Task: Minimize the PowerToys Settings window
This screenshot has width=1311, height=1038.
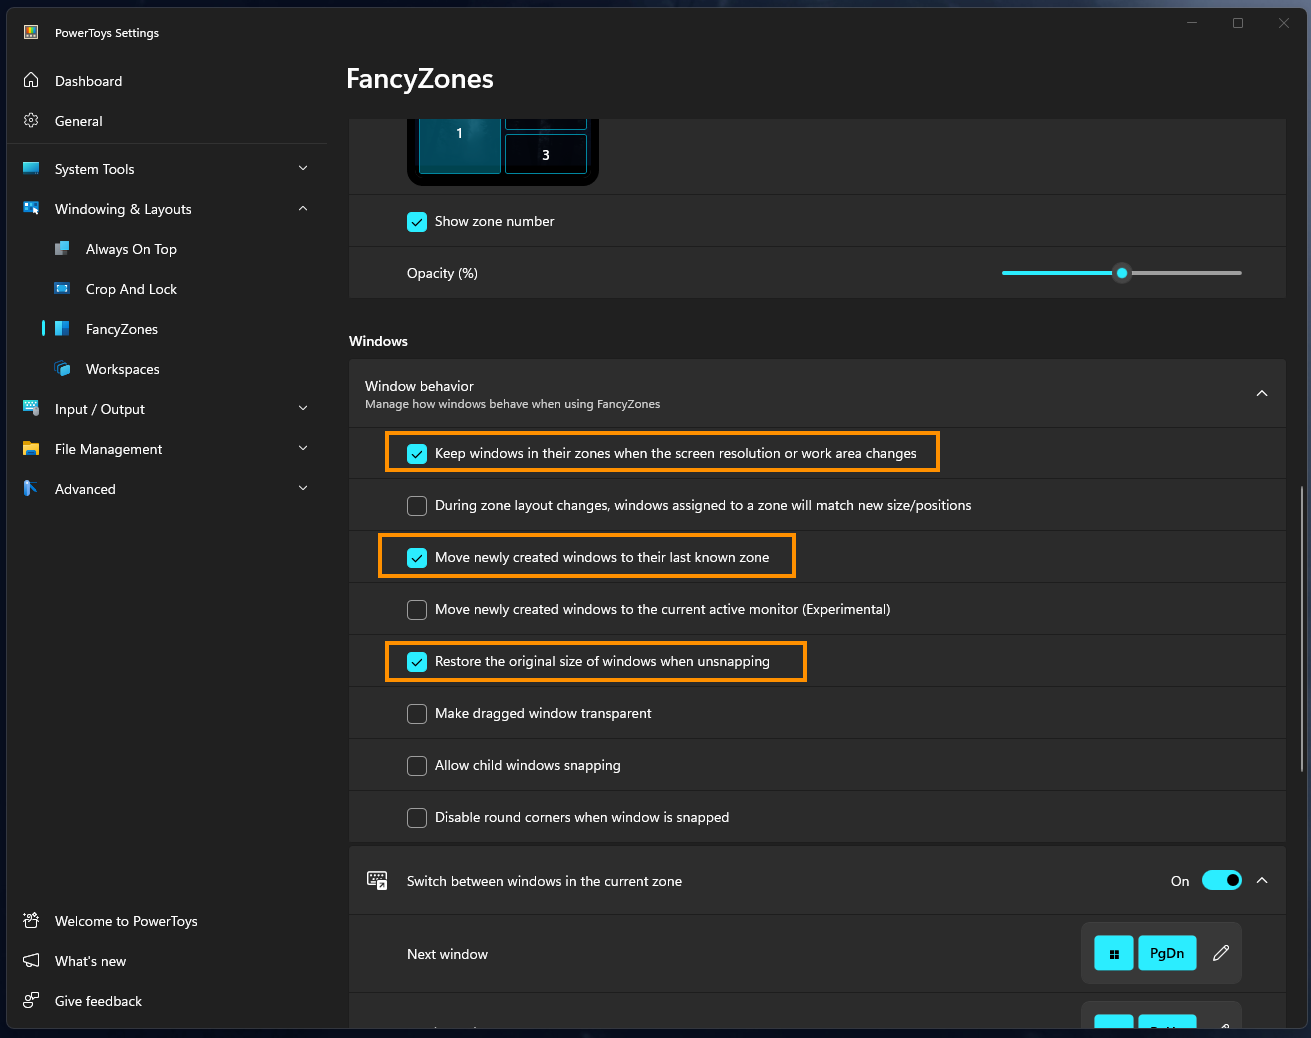Action: 1192,23
